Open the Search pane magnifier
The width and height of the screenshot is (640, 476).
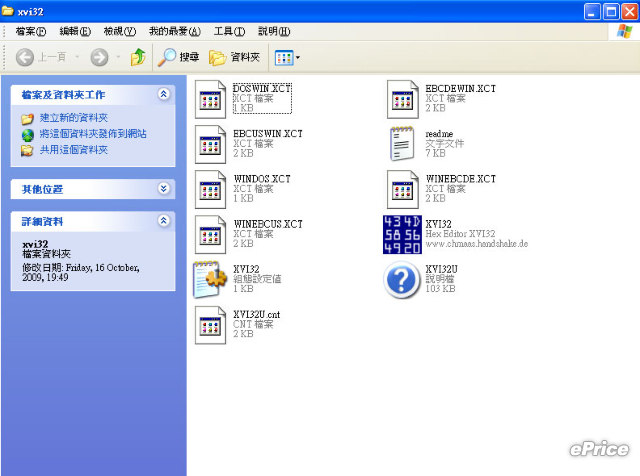click(167, 57)
